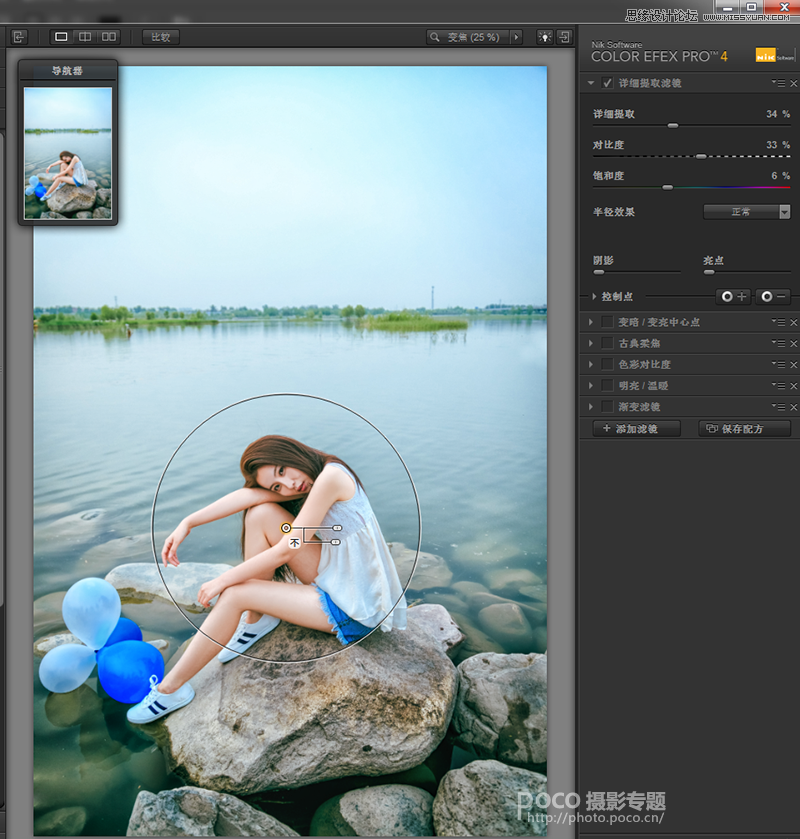Screen dimensions: 800x839
Task: Click the 添加滤镜 add filter button
Action: pos(636,428)
